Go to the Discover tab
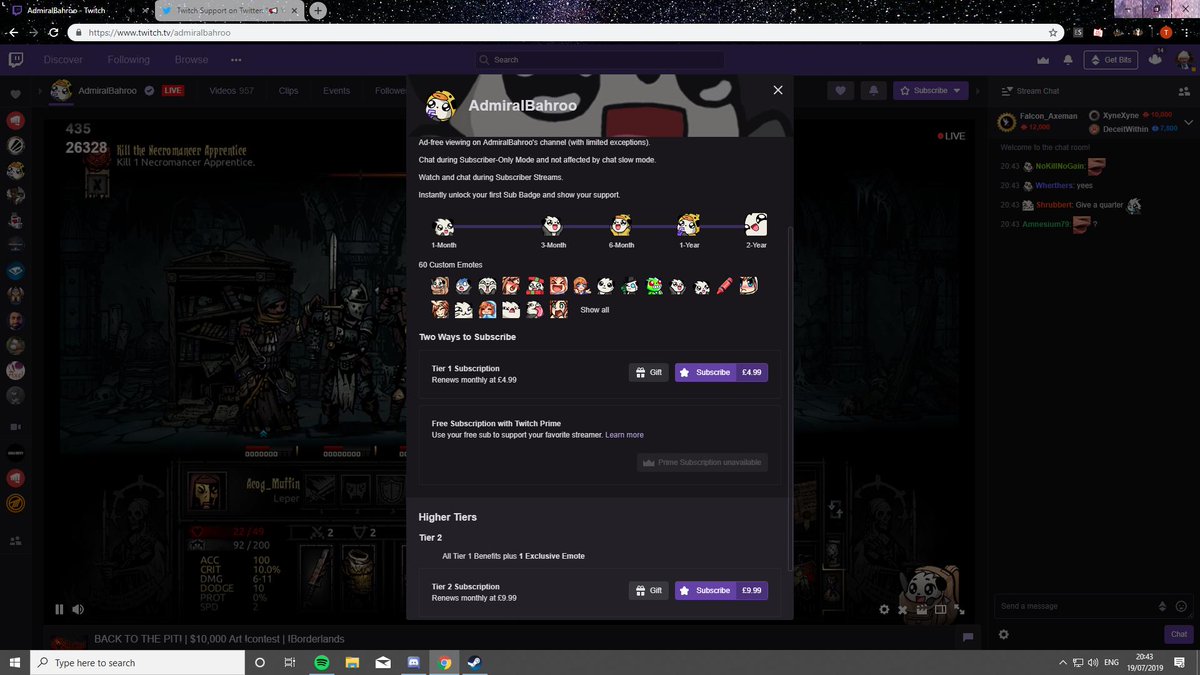Image resolution: width=1200 pixels, height=675 pixels. tap(63, 60)
